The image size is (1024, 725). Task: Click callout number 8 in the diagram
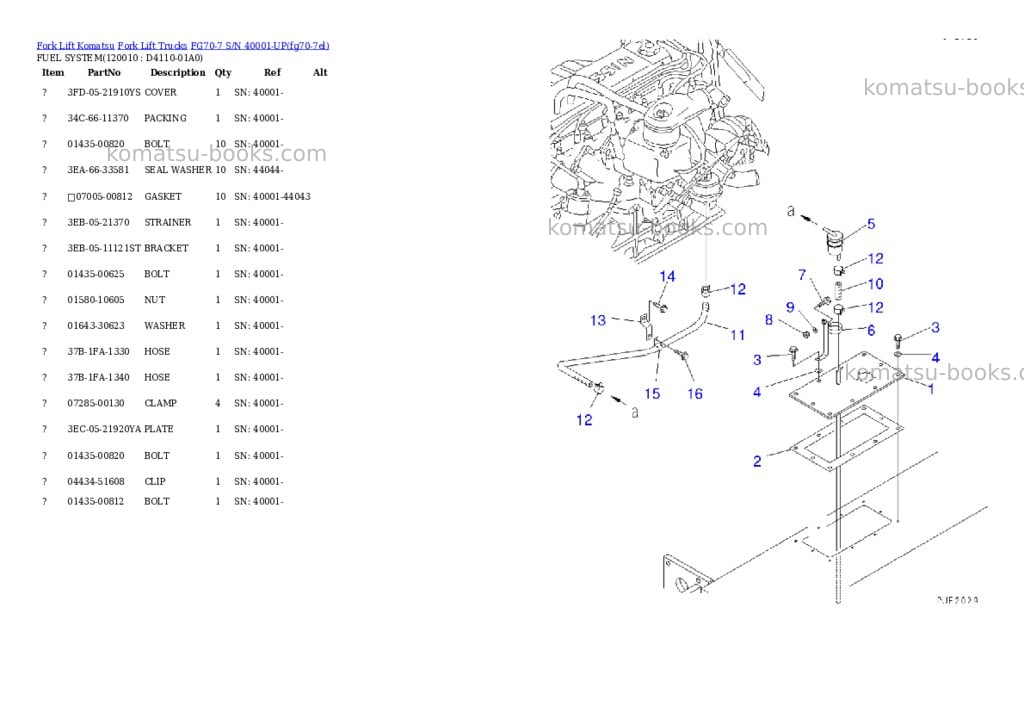click(769, 319)
